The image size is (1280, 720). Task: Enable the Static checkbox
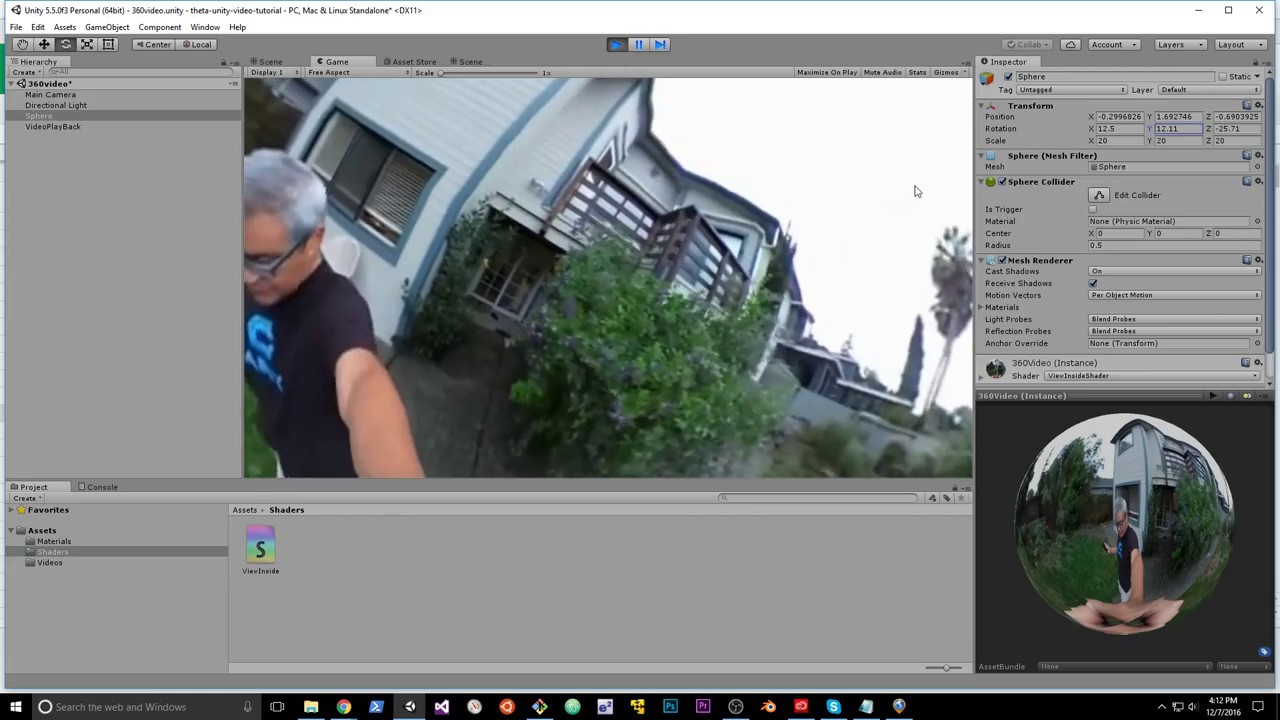pyautogui.click(x=1222, y=77)
